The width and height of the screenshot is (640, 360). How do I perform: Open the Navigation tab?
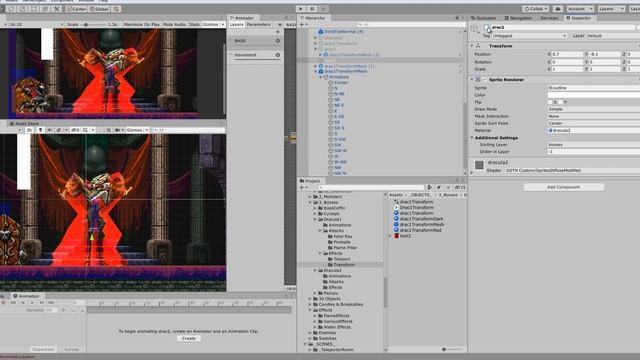click(518, 18)
